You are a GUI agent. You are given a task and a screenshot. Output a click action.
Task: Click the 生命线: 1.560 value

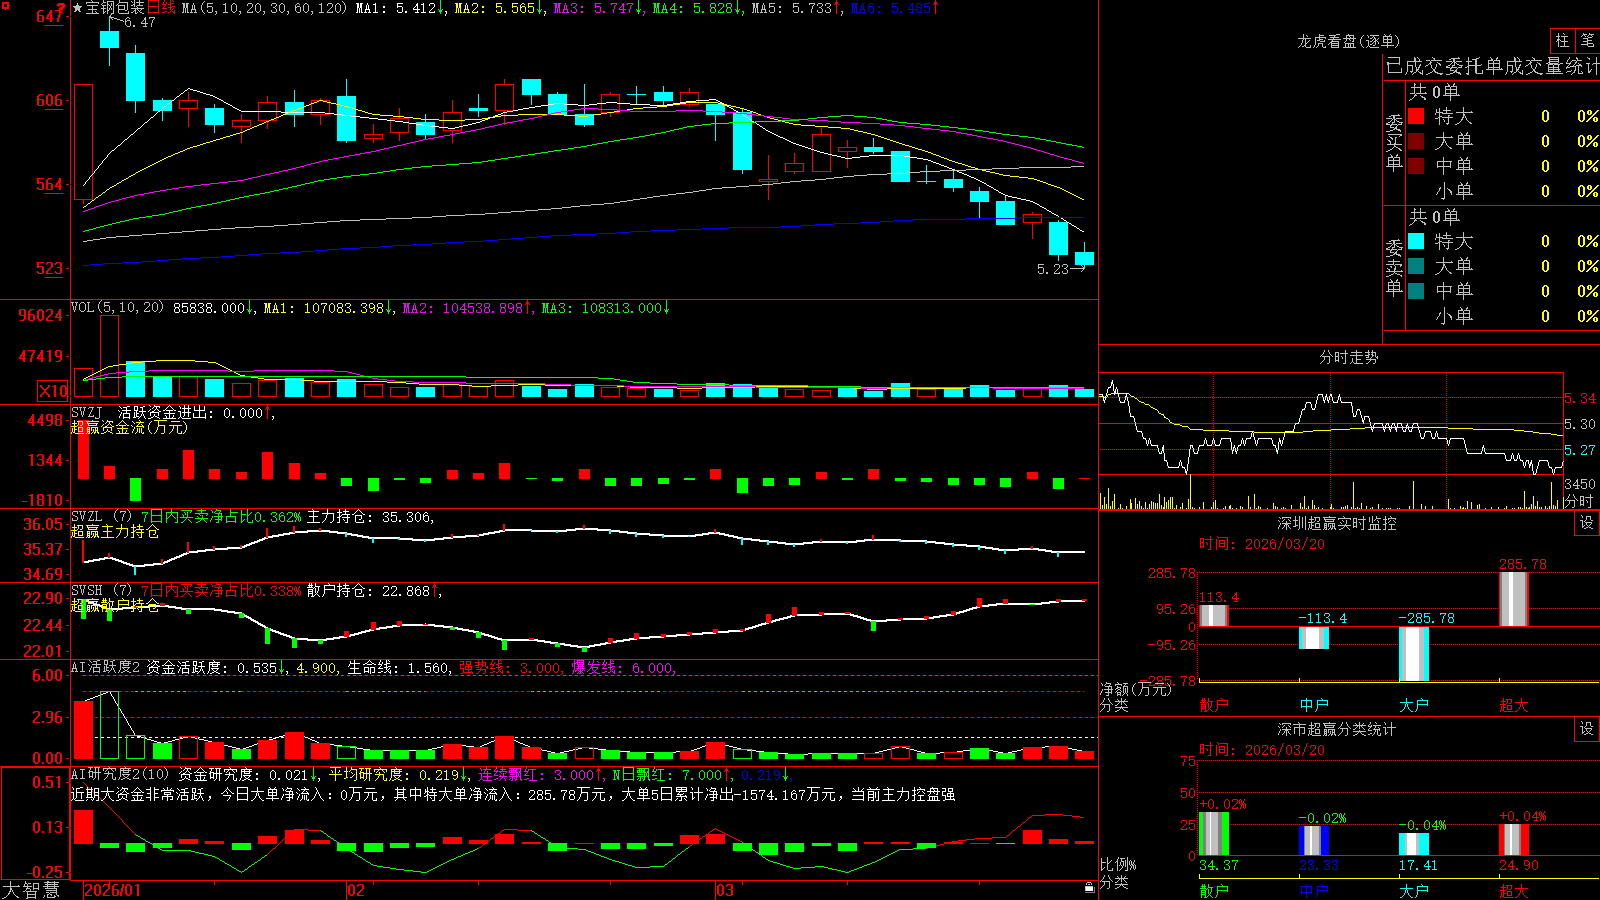[x=398, y=668]
